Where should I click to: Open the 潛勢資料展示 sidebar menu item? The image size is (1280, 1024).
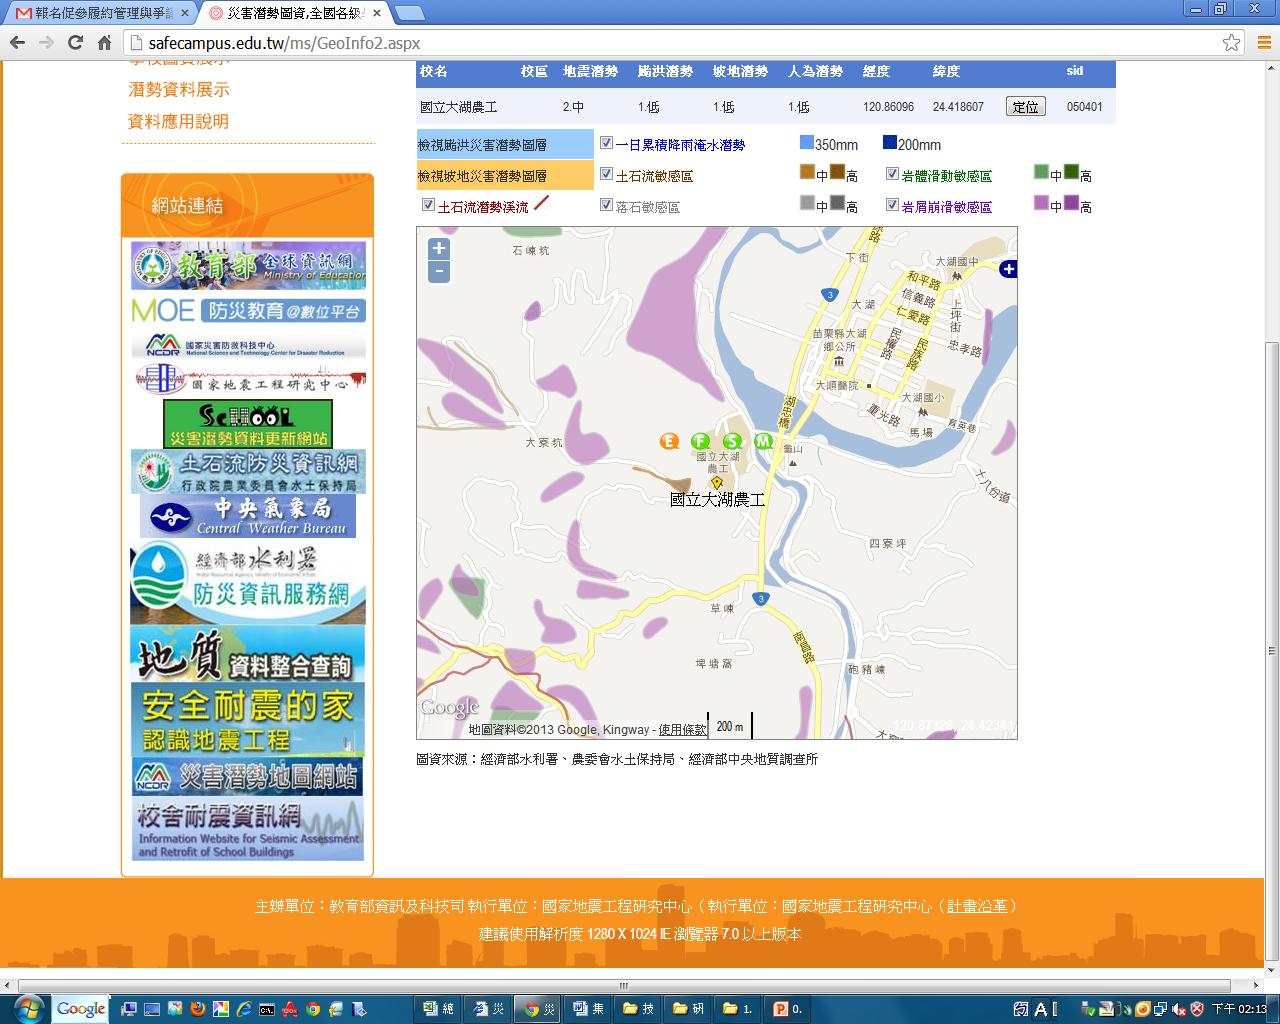pos(179,90)
